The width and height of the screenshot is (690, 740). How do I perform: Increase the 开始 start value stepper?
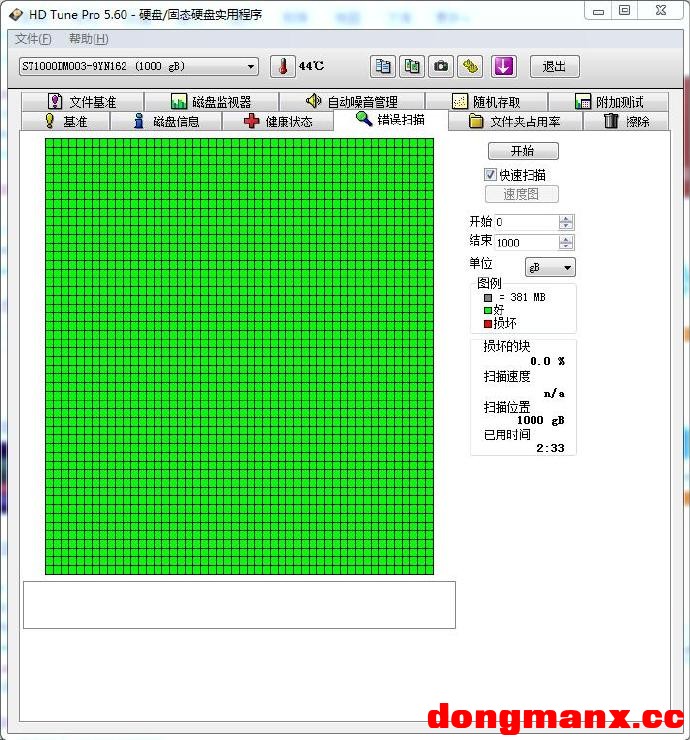567,219
